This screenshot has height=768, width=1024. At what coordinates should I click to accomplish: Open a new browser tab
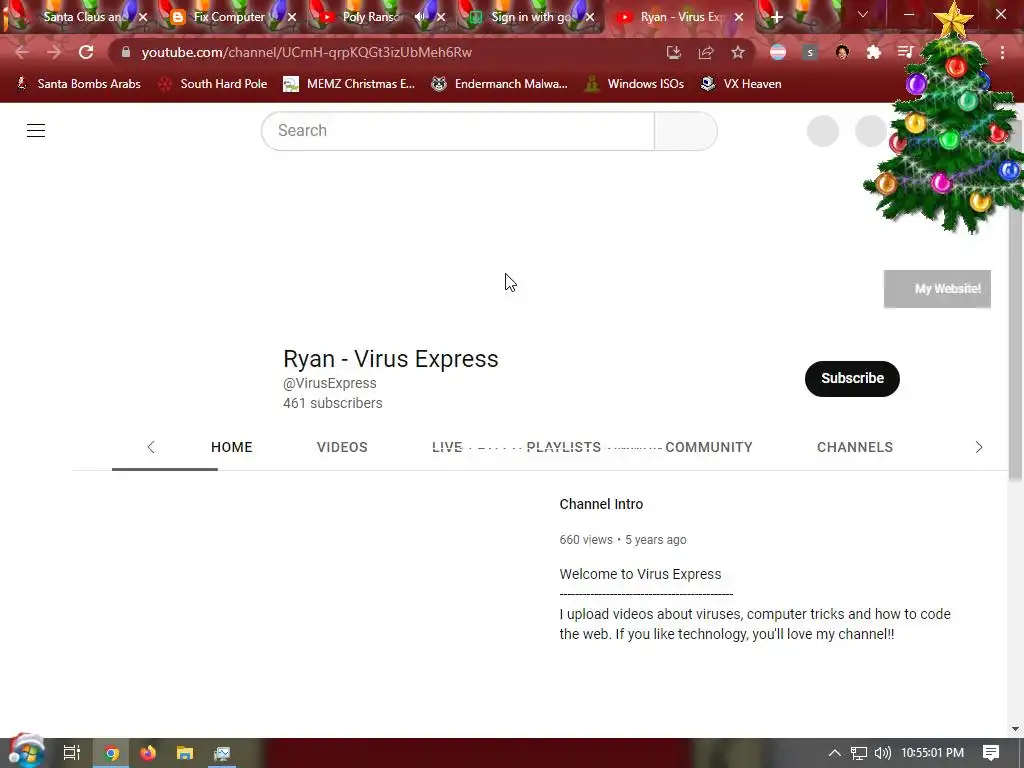click(x=776, y=18)
